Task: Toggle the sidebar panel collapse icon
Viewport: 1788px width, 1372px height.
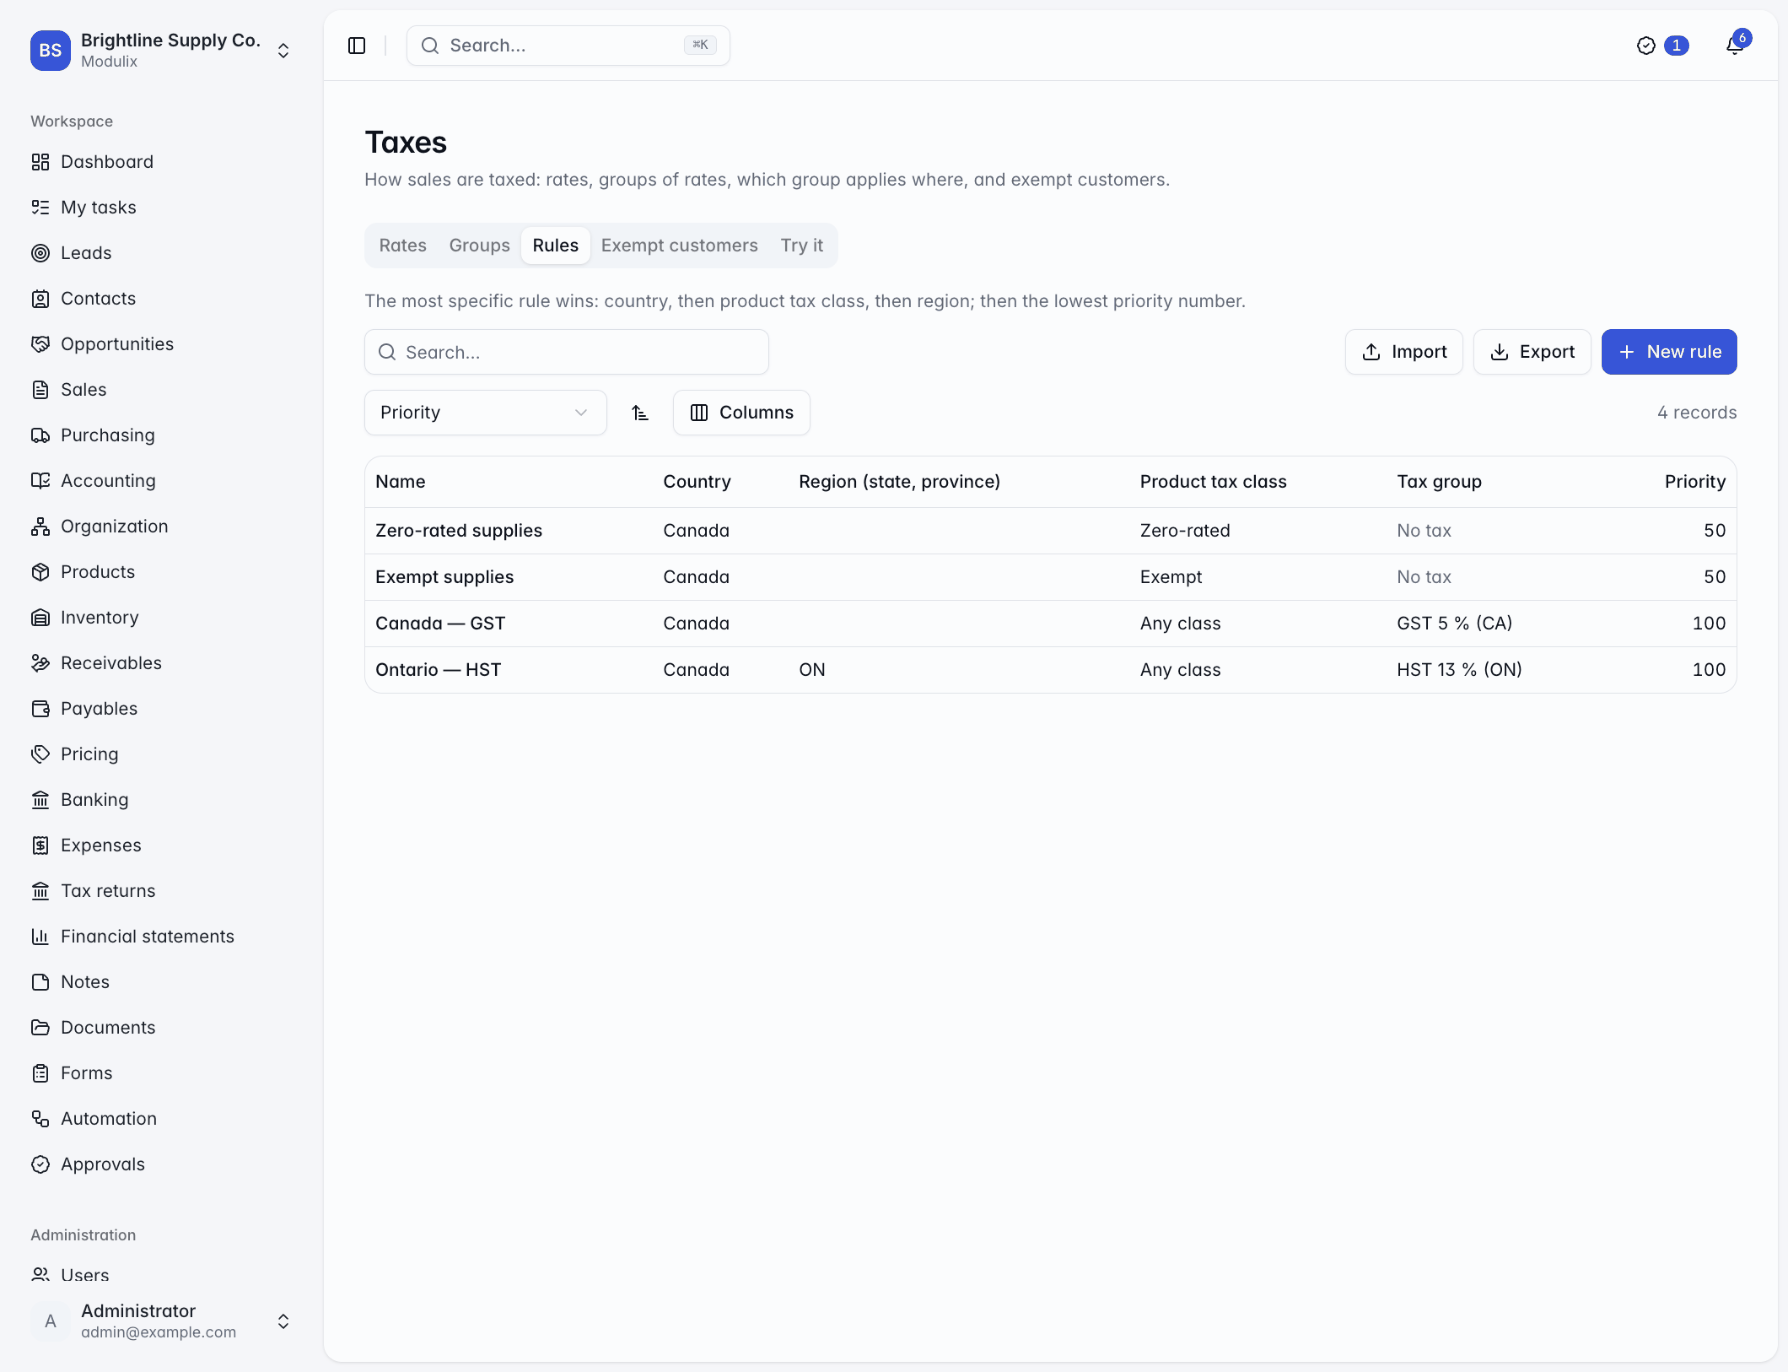Action: (357, 45)
